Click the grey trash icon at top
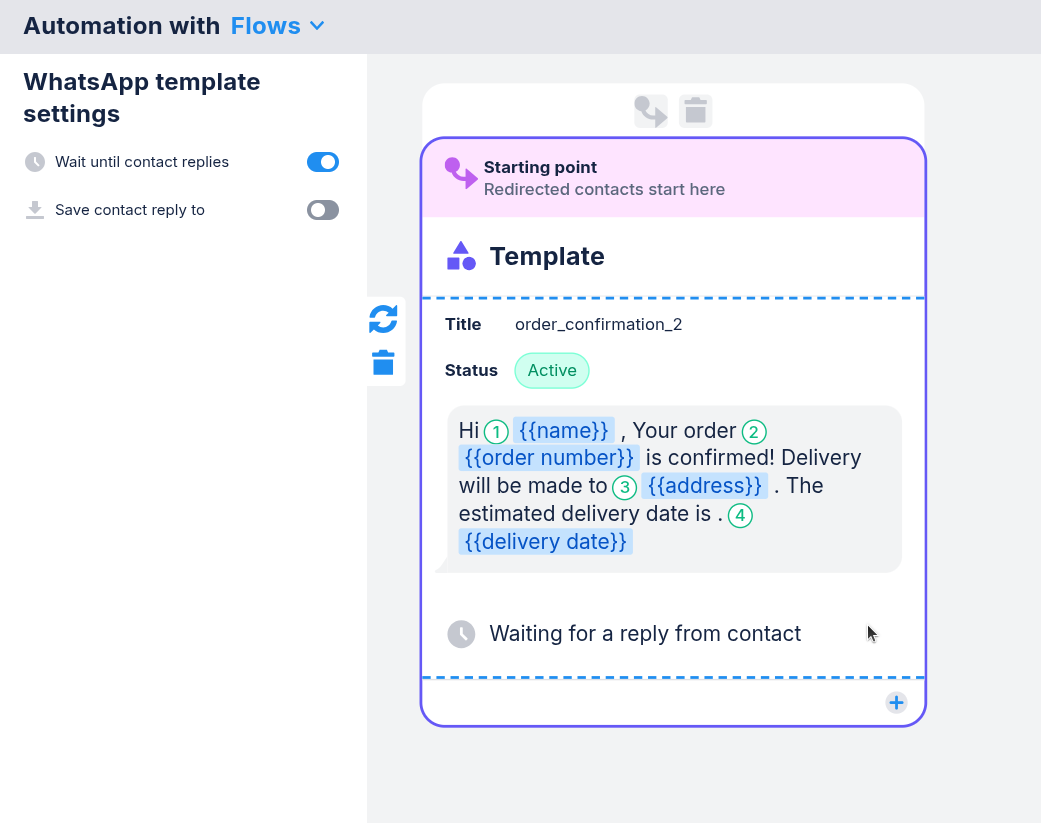This screenshot has height=823, width=1041. 696,111
